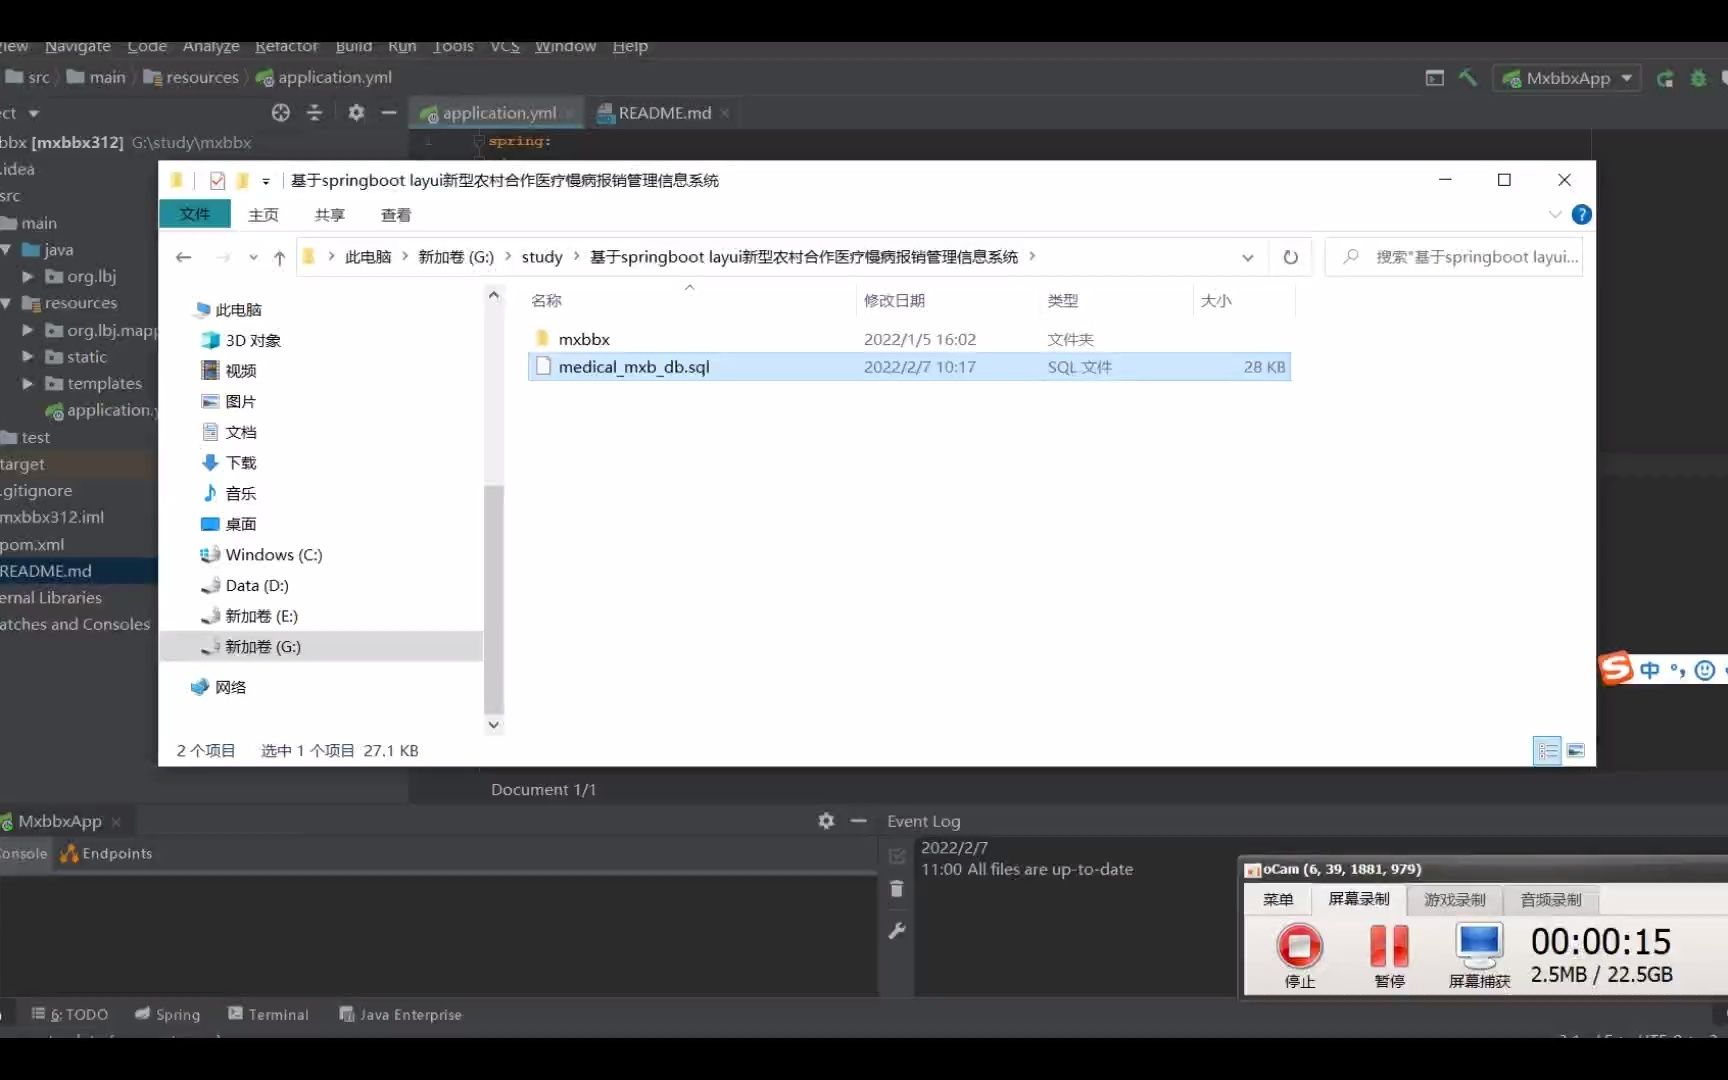Hide the Project panel with minus icon
The image size is (1728, 1080).
pyautogui.click(x=389, y=113)
